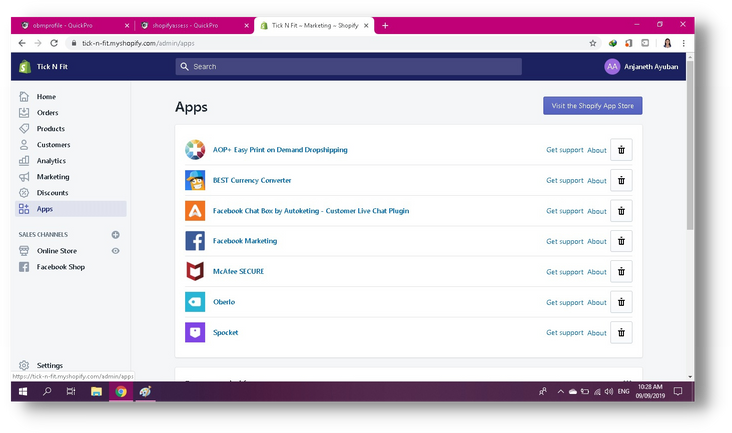Click the Chrome taskbar icon
The image size is (732, 433).
[x=121, y=391]
